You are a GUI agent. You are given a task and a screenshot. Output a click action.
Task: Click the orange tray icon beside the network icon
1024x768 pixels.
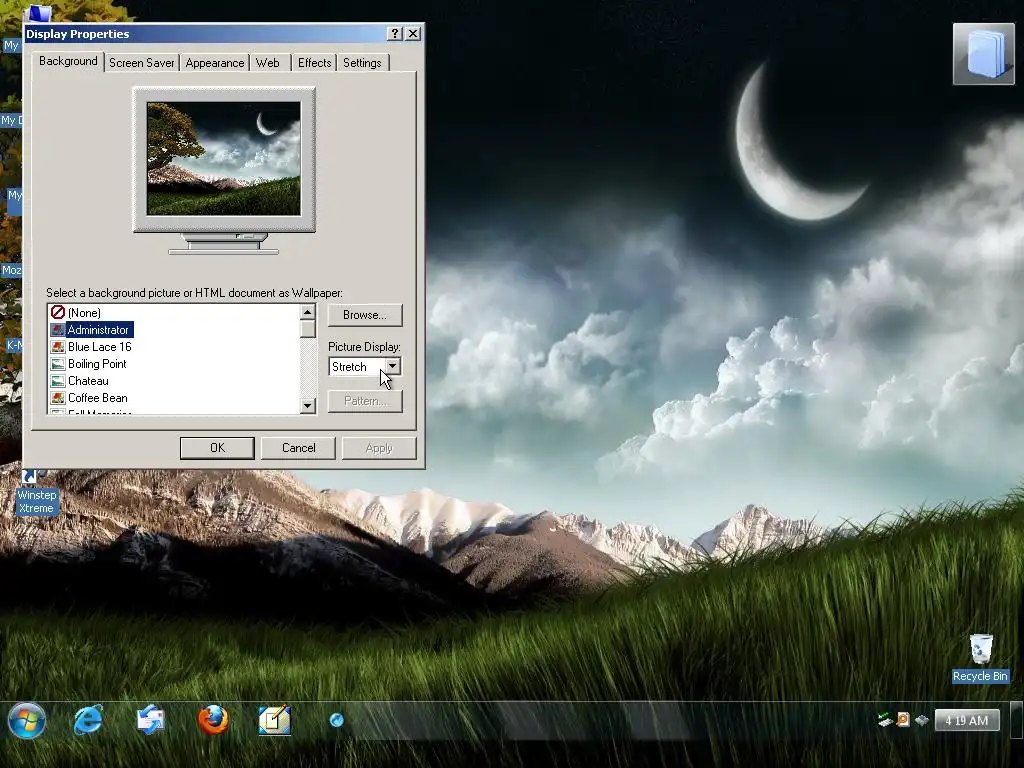tap(903, 720)
